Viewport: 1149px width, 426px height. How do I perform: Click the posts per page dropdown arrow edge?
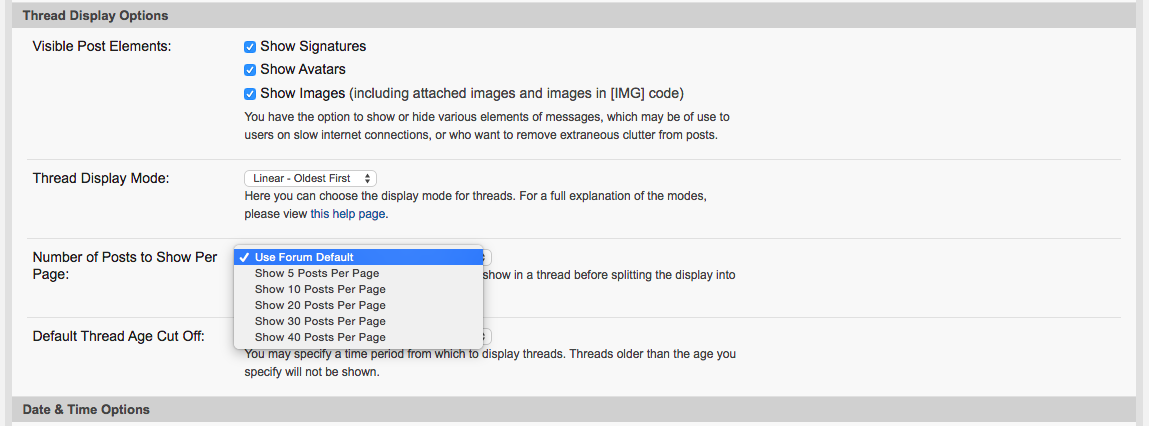[x=487, y=257]
